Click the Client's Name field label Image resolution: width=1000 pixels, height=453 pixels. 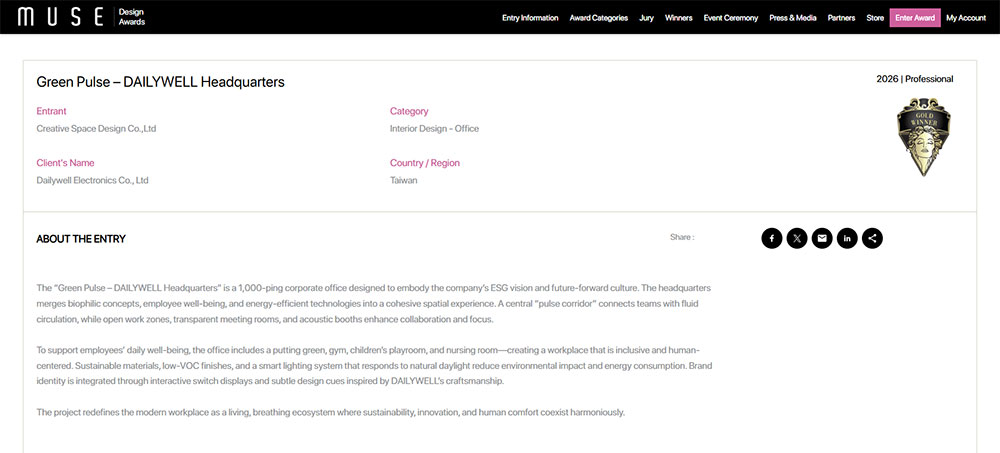coord(65,163)
